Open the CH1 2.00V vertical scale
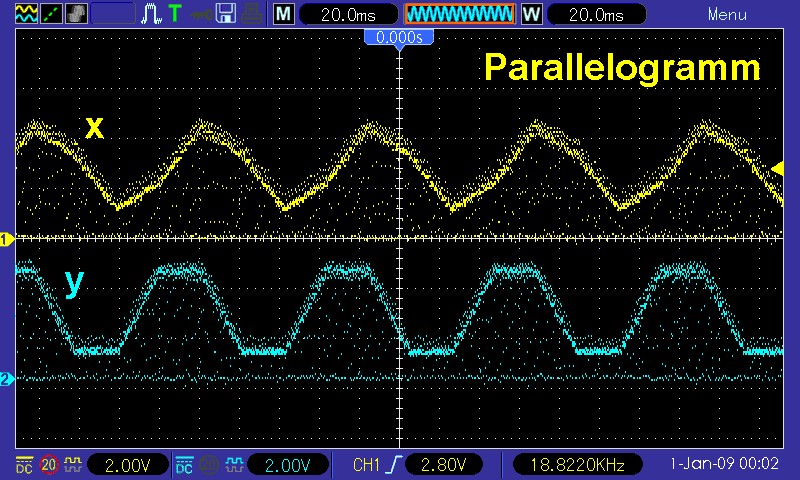The image size is (800, 480). click(x=127, y=464)
